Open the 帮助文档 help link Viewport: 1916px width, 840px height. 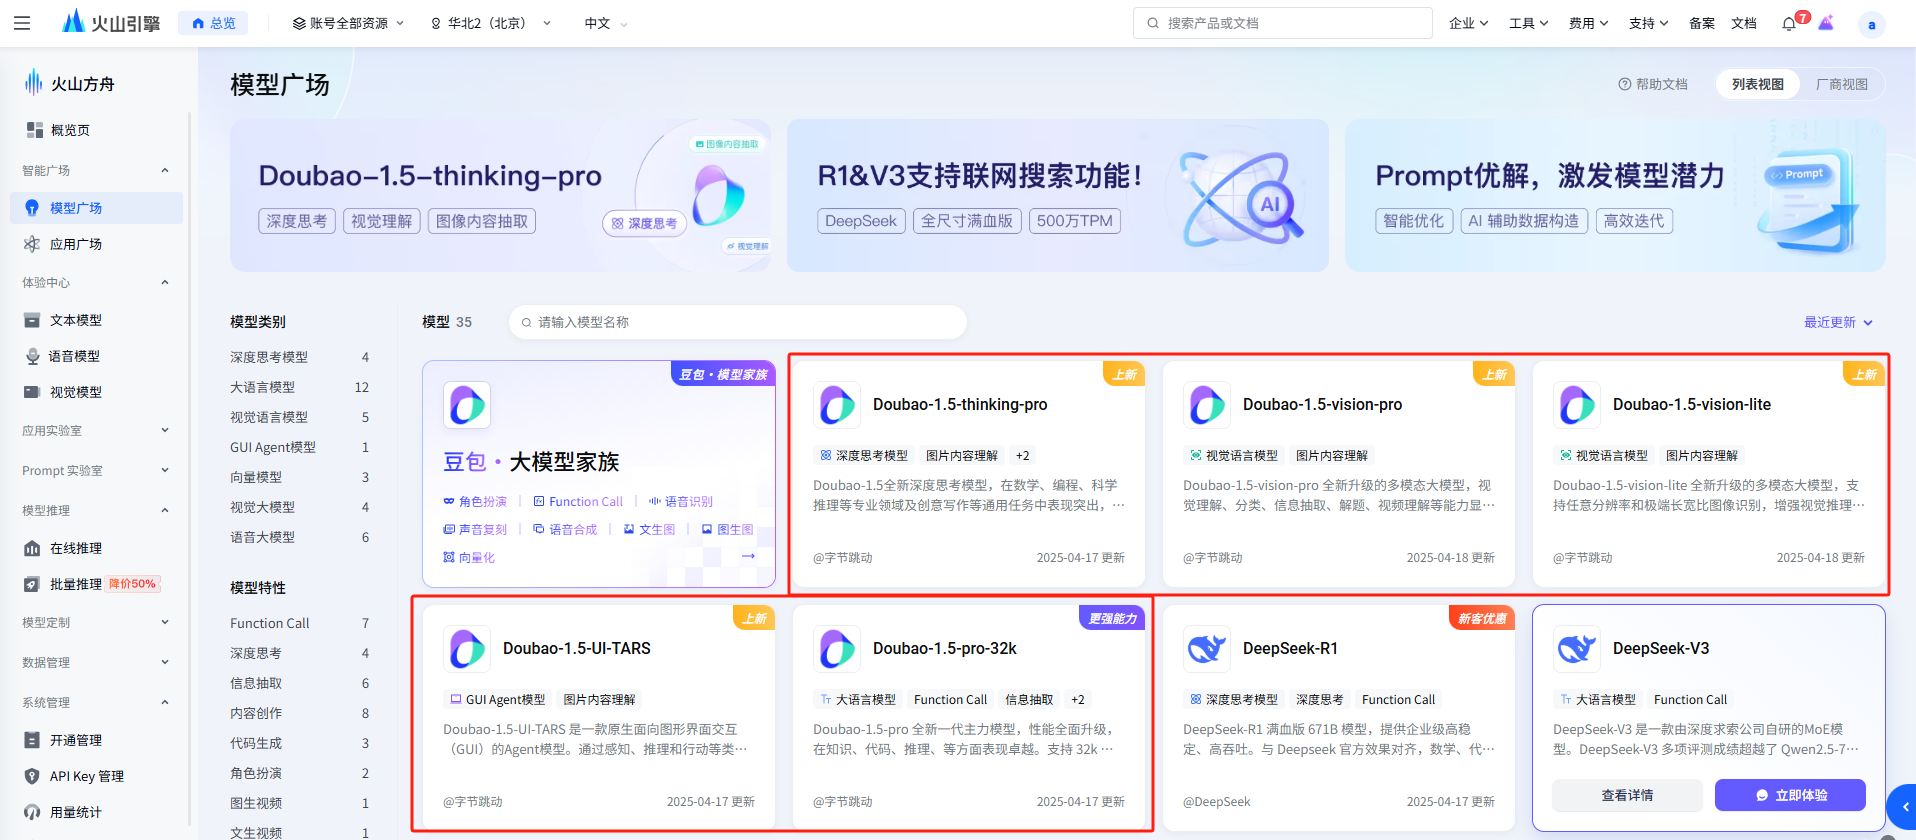1653,84
